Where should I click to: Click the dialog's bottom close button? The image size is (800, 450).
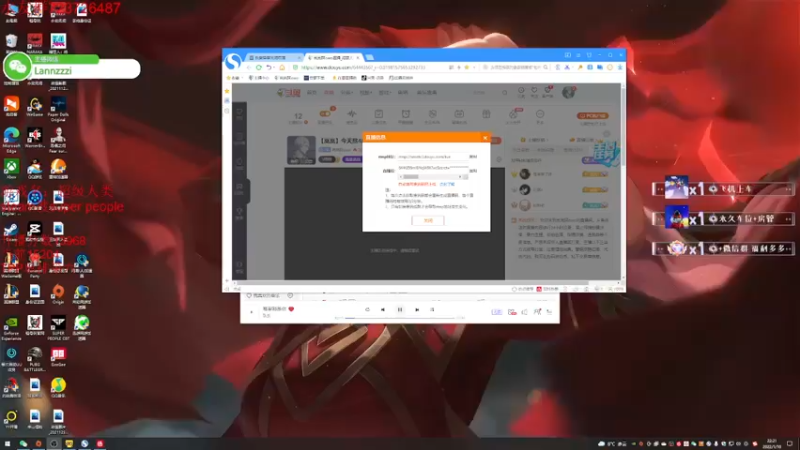point(428,220)
